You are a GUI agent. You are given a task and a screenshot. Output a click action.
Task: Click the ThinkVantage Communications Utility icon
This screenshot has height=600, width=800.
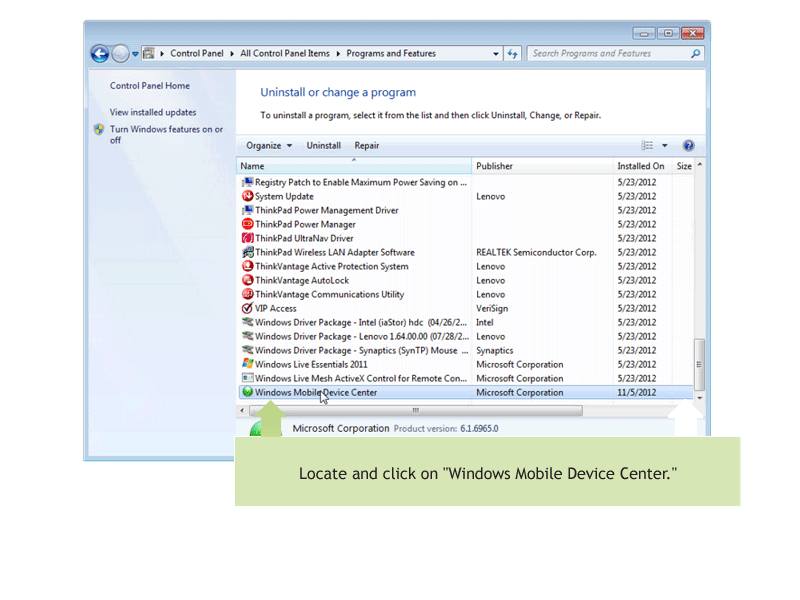pos(247,294)
